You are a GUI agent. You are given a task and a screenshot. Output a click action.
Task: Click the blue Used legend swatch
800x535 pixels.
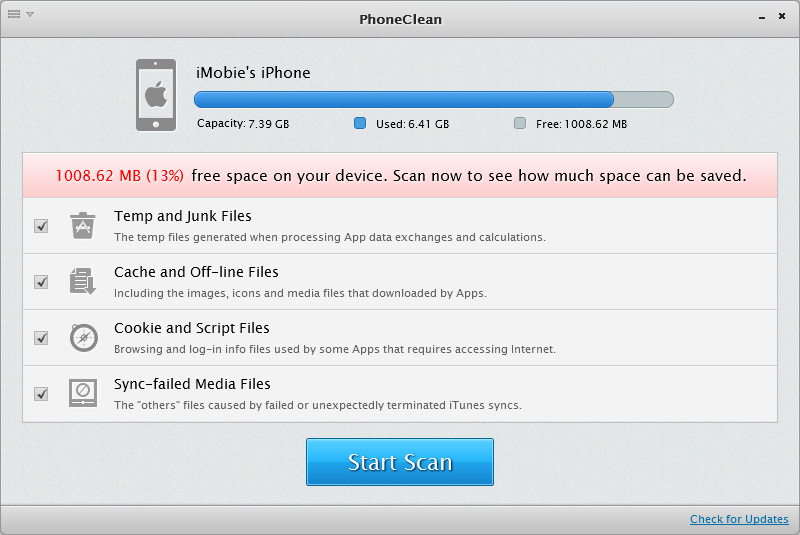[360, 123]
